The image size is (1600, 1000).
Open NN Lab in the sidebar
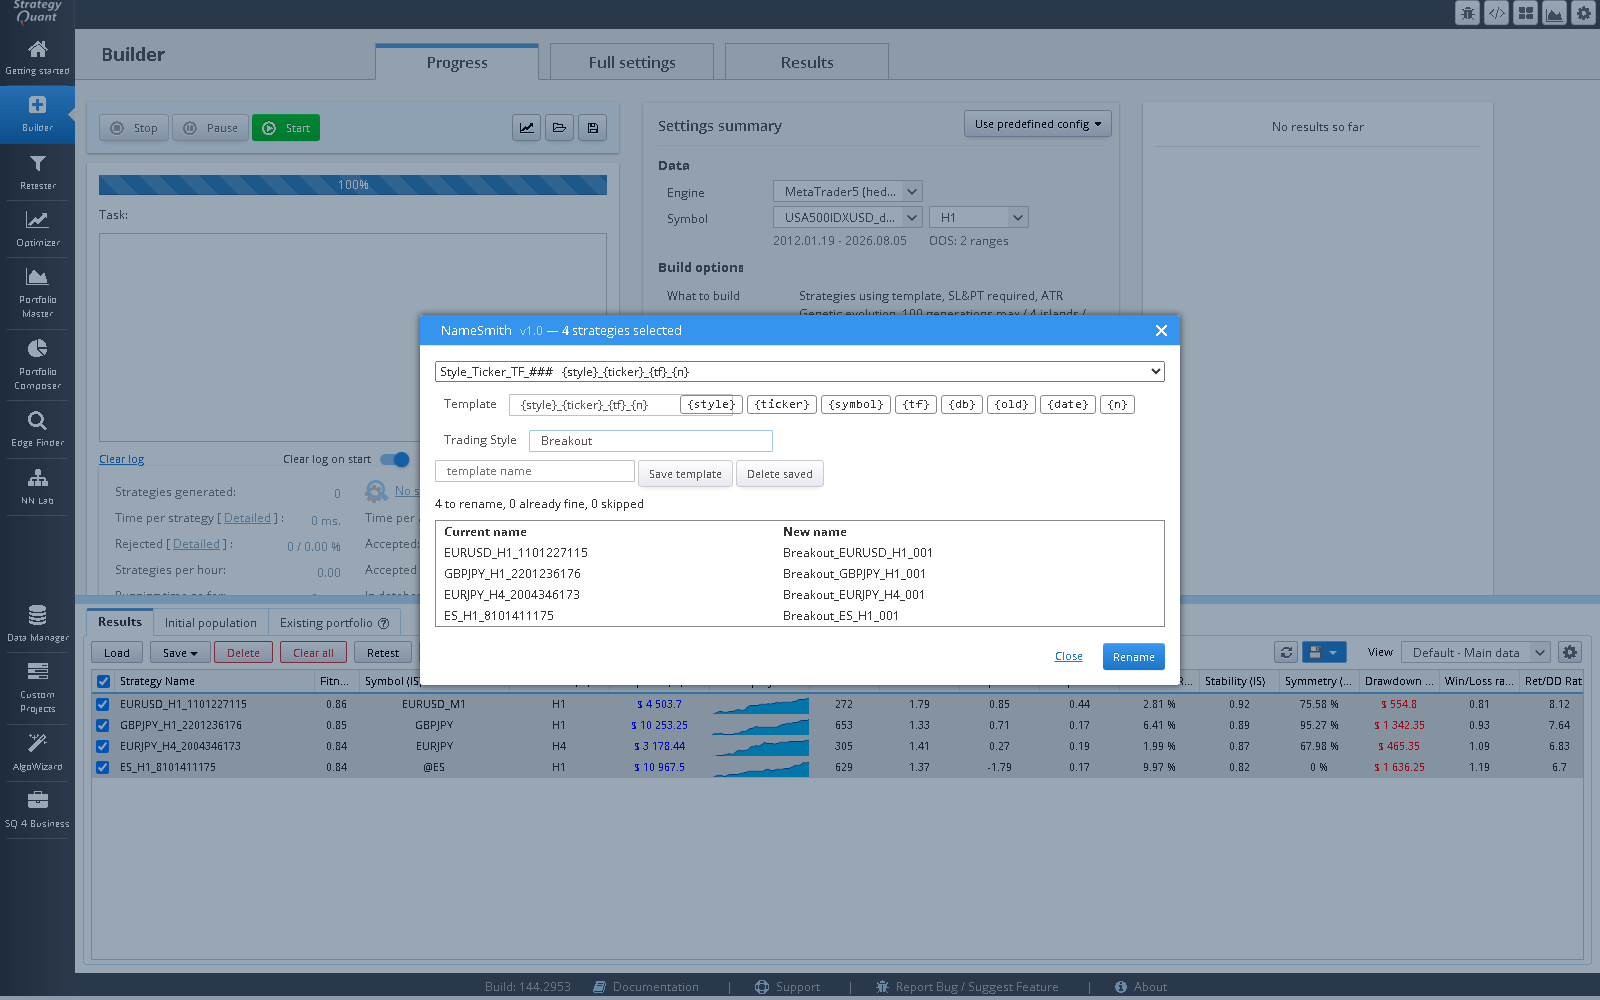tap(37, 487)
